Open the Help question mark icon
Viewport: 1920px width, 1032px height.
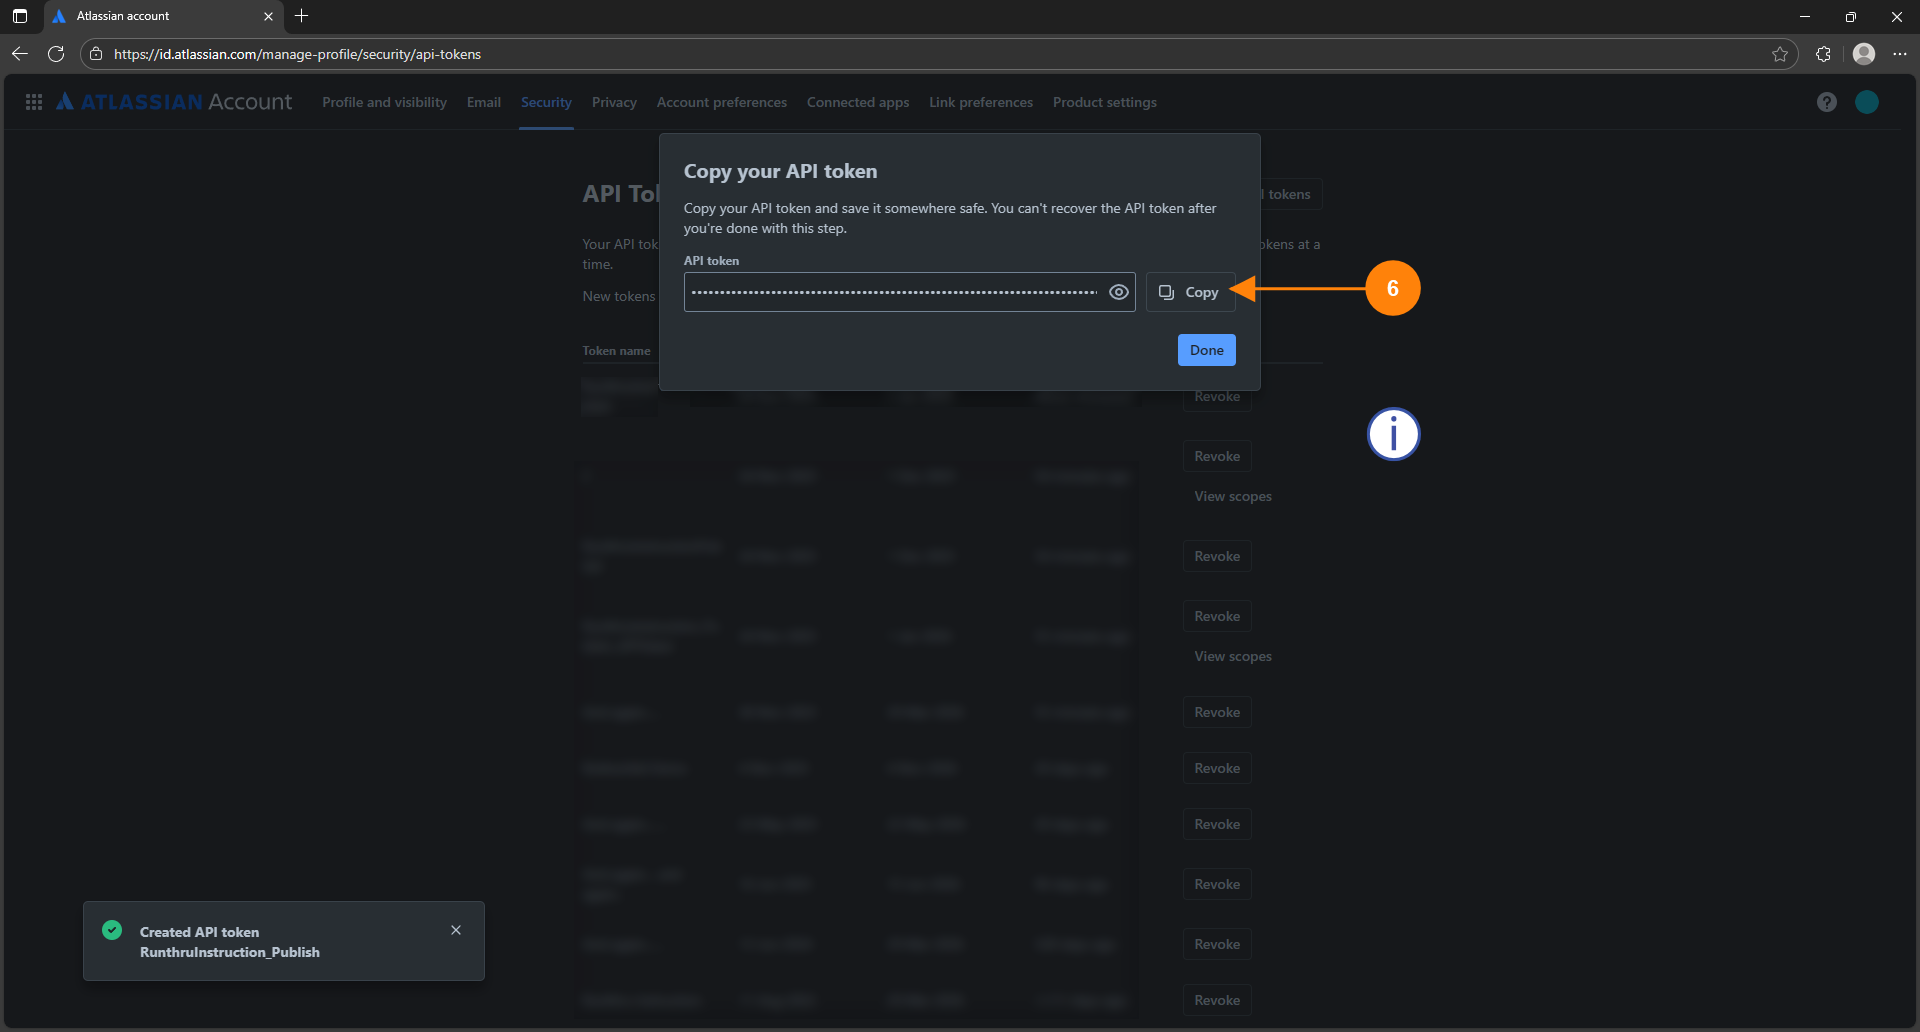(1826, 102)
